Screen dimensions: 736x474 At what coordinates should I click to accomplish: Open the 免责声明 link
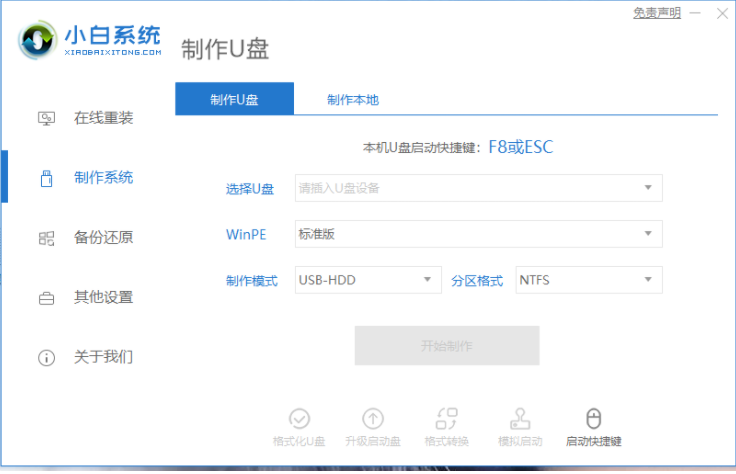coord(657,13)
